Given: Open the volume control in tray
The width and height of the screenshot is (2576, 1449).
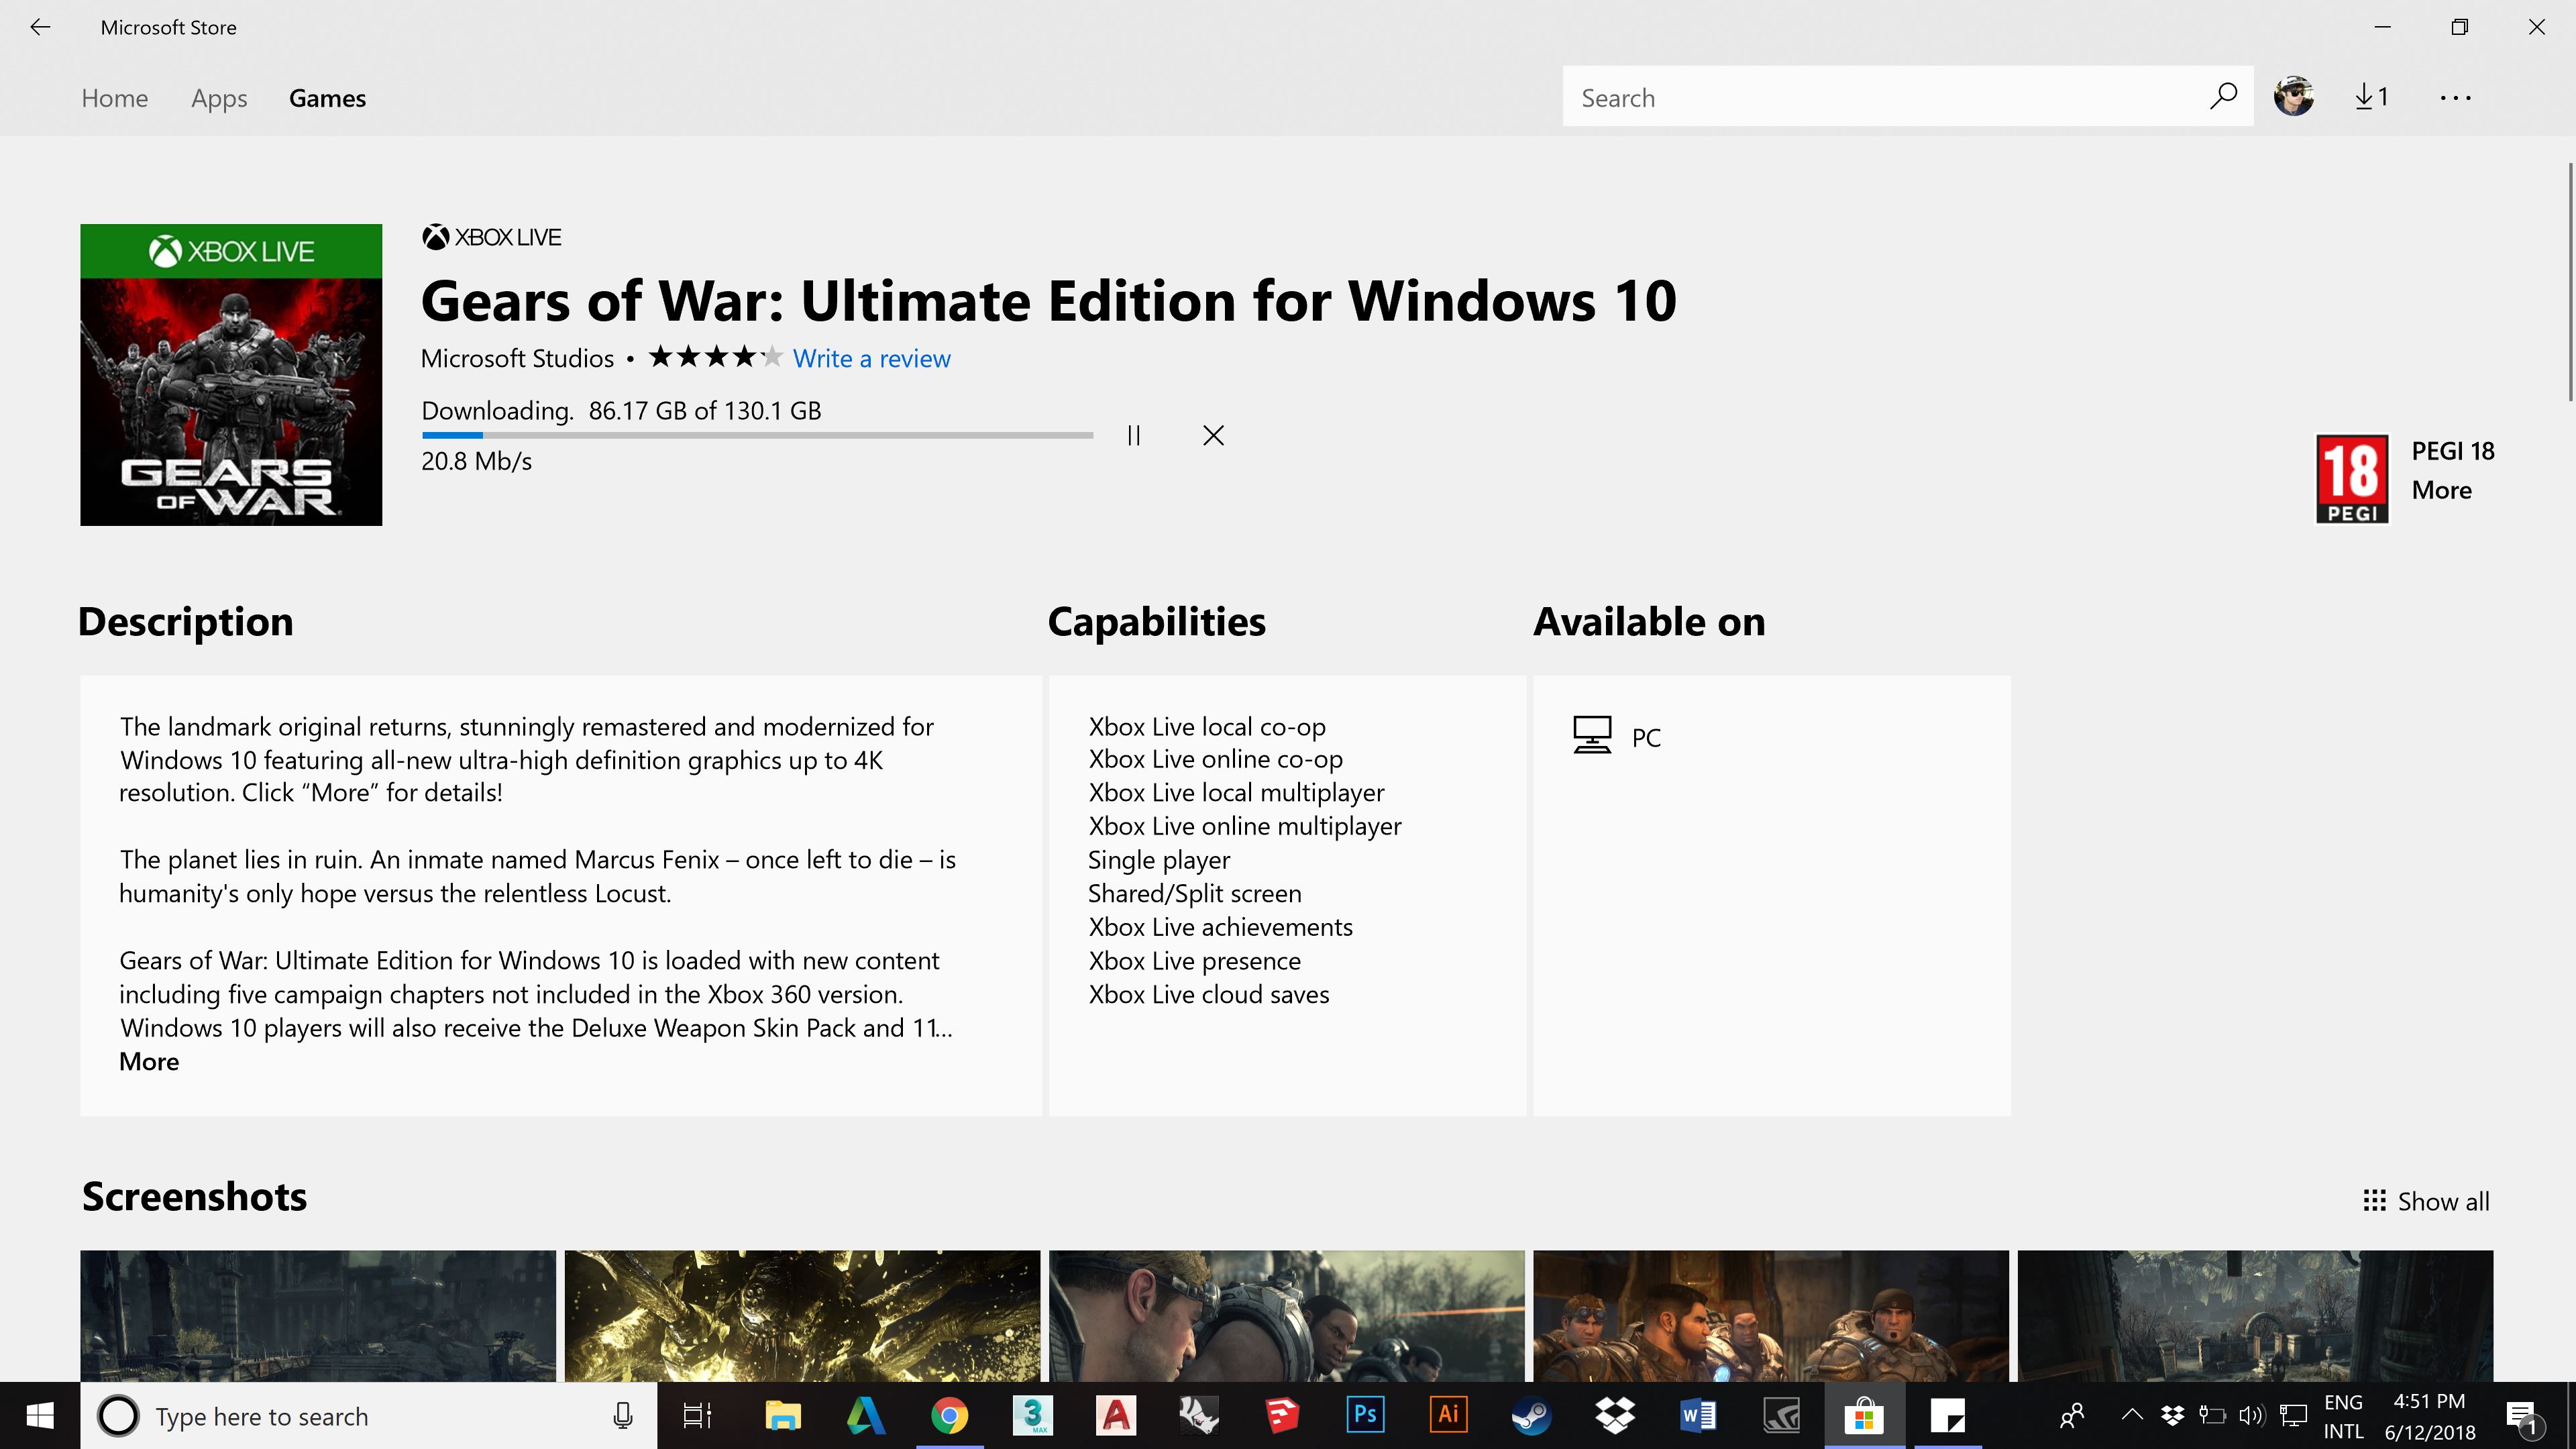Looking at the screenshot, I should [2251, 1416].
